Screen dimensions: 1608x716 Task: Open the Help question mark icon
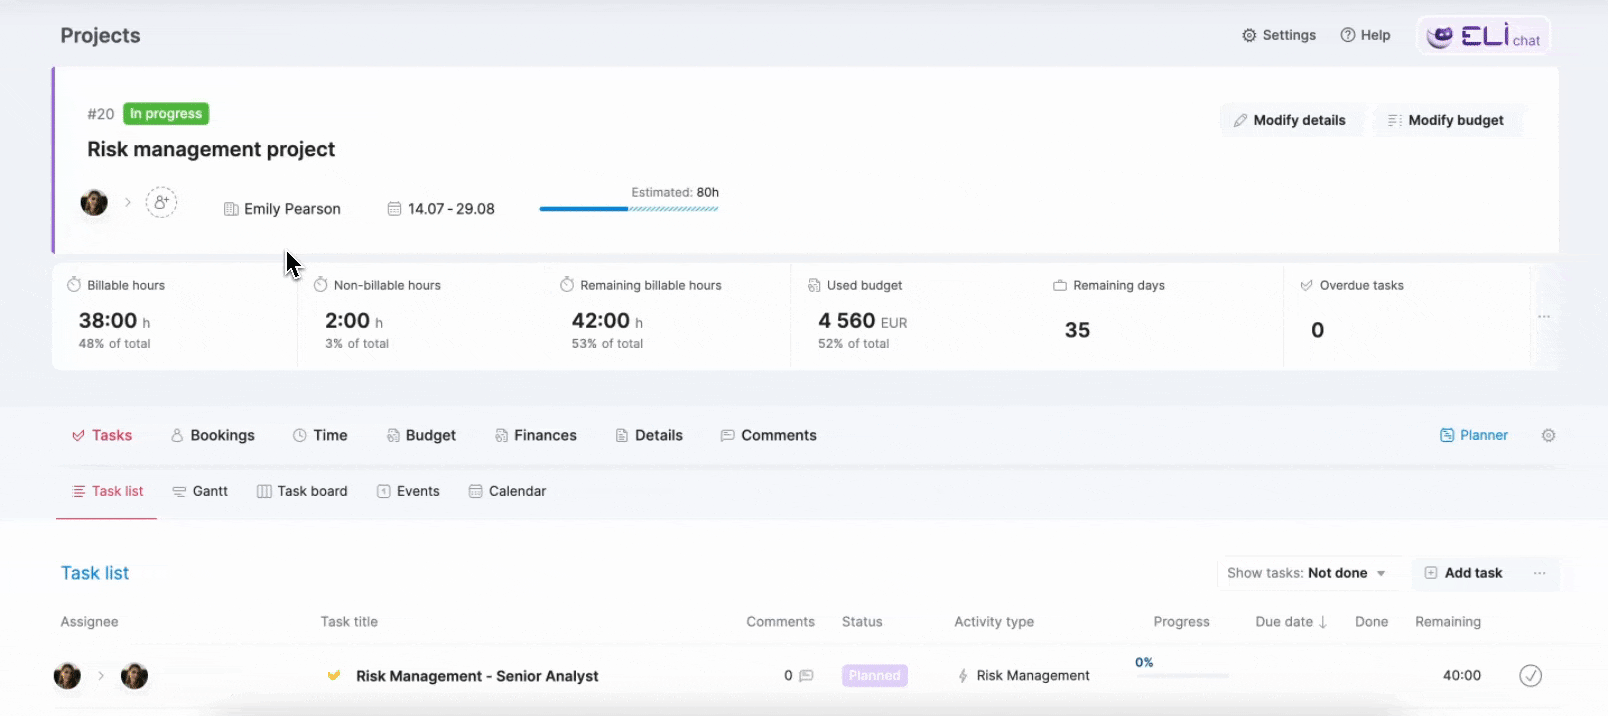[x=1348, y=35]
